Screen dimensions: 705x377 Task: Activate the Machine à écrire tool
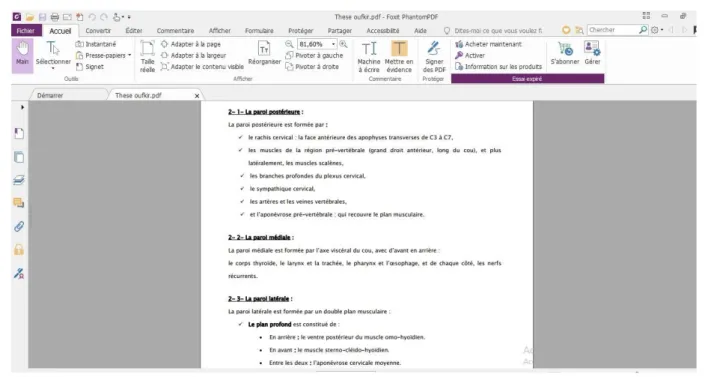369,57
